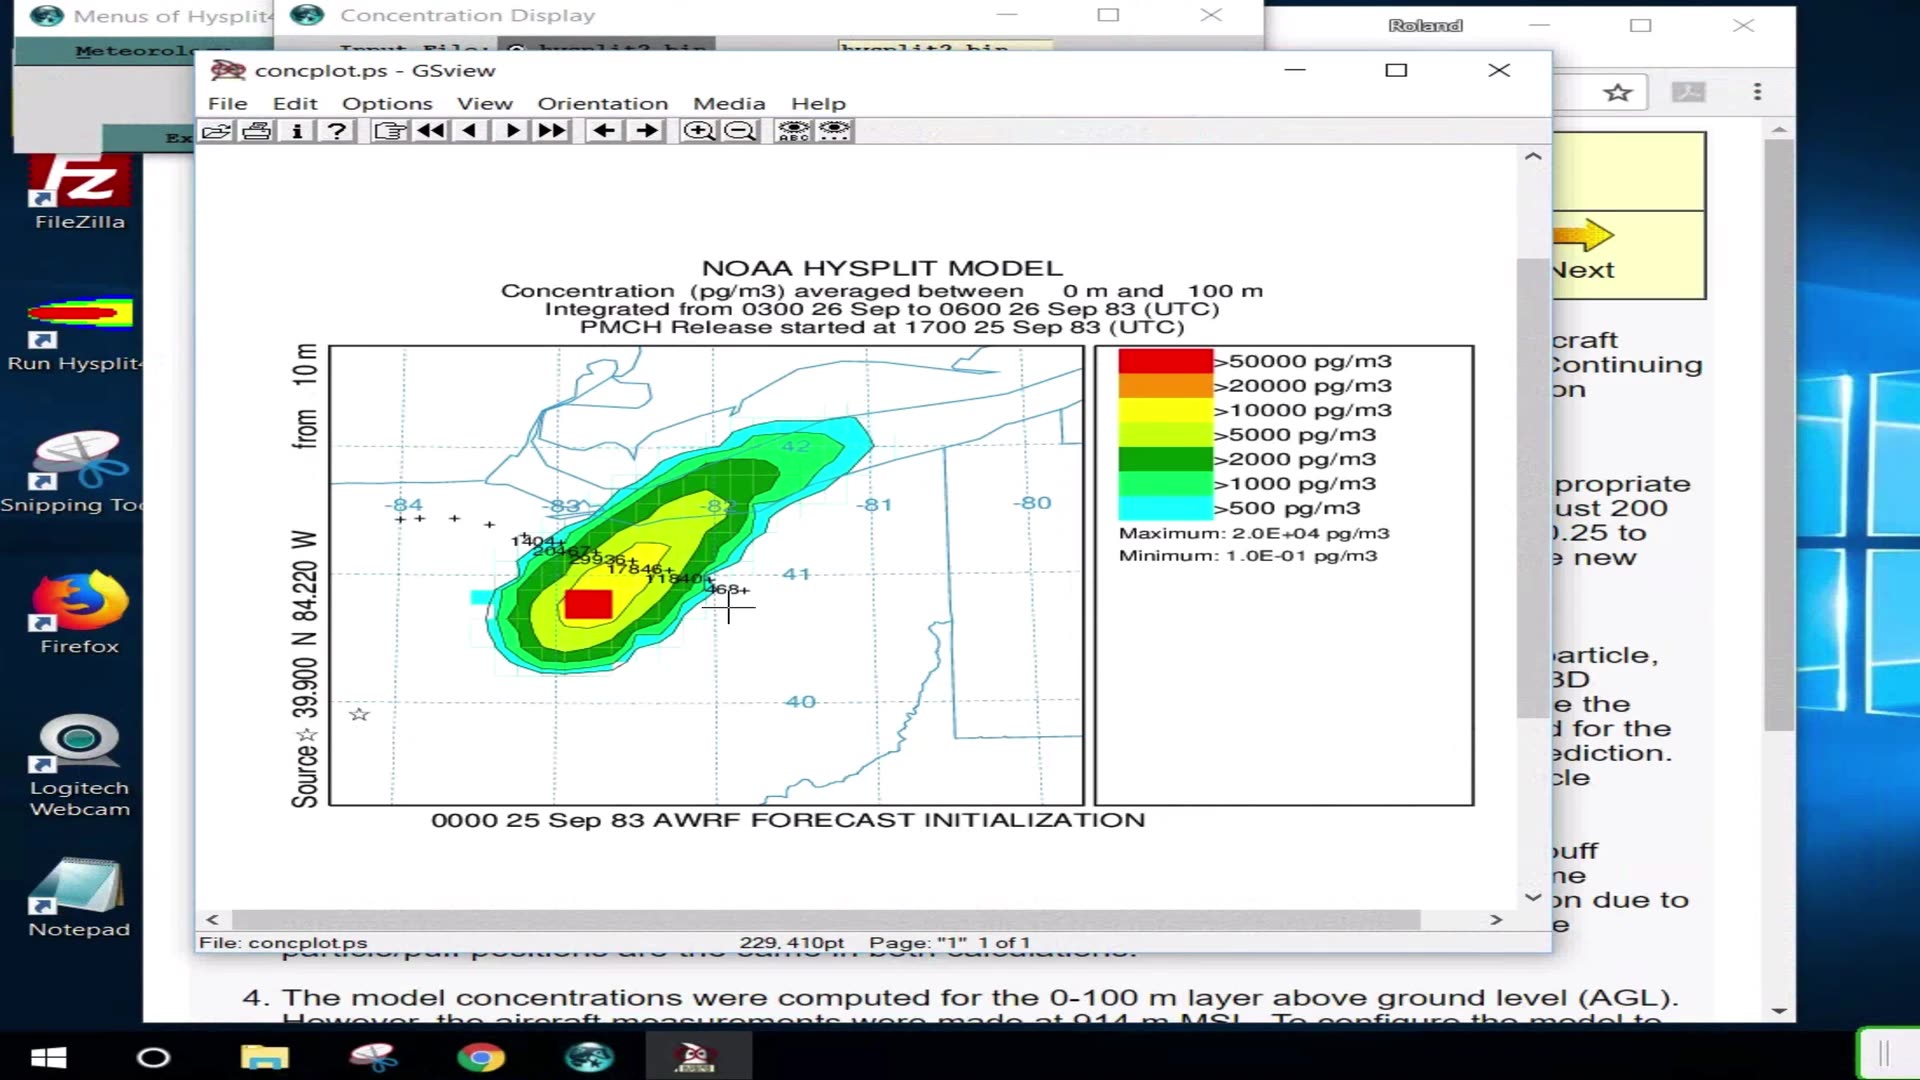Image resolution: width=1920 pixels, height=1080 pixels.
Task: Jump forward several pages with the double-right arrow
Action: click(x=551, y=131)
